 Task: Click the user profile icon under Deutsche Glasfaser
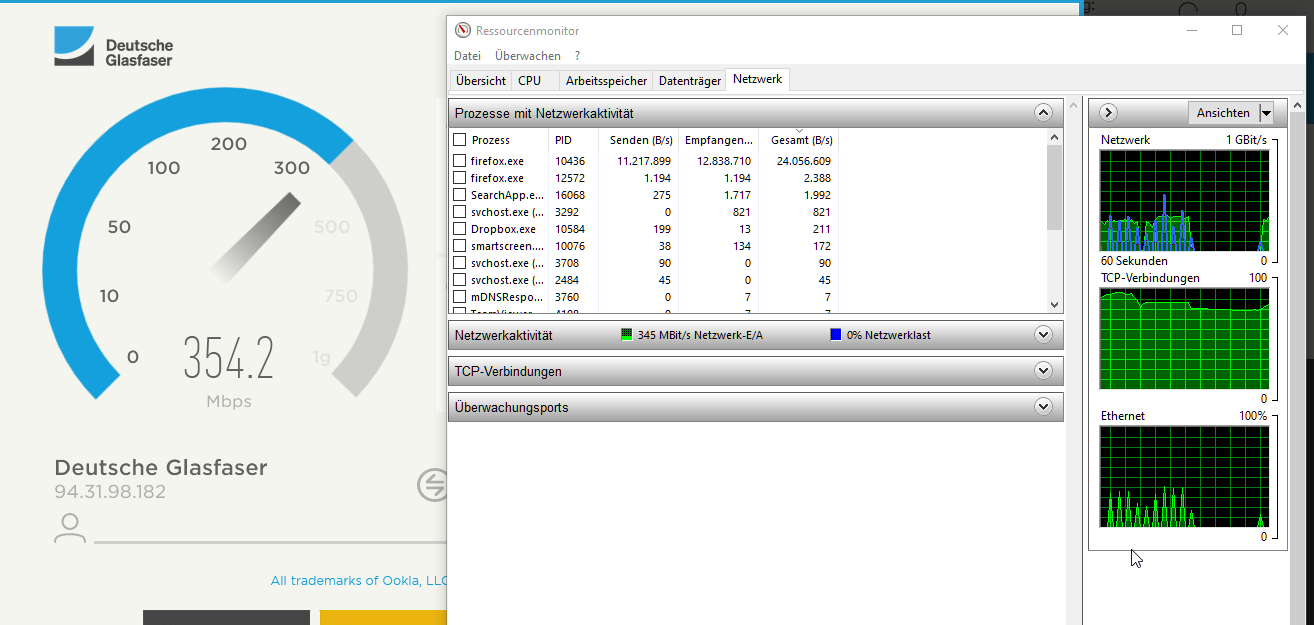point(70,528)
